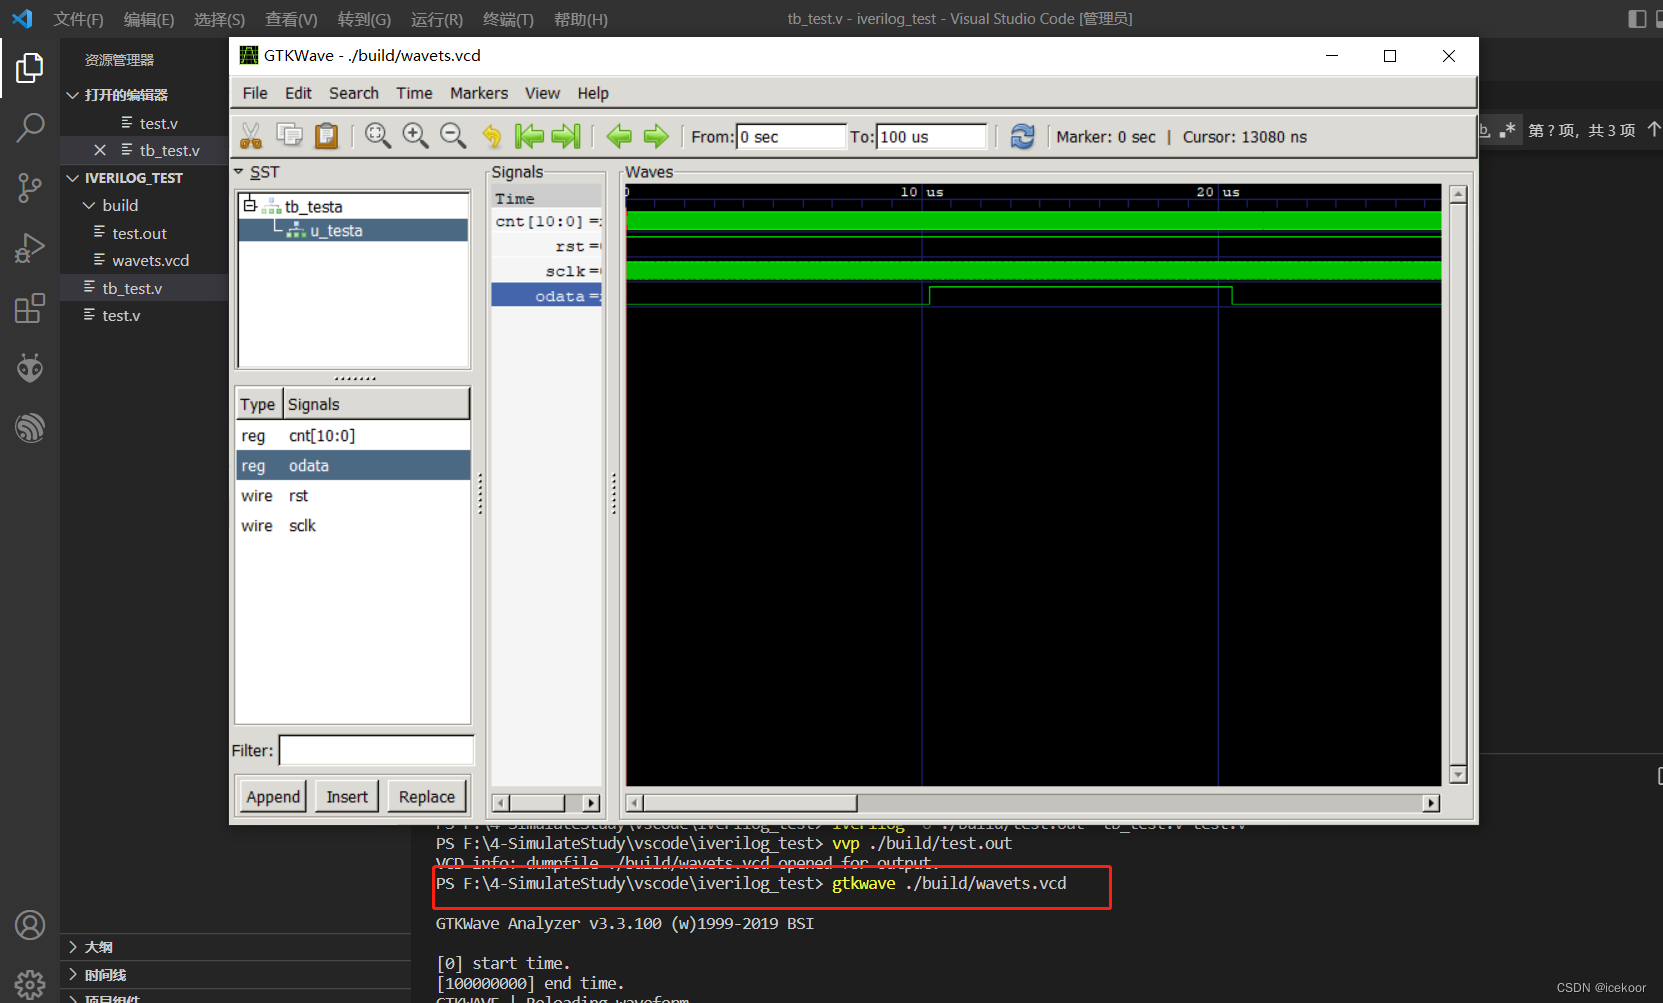Click the Type column header
1663x1003 pixels.
[258, 404]
